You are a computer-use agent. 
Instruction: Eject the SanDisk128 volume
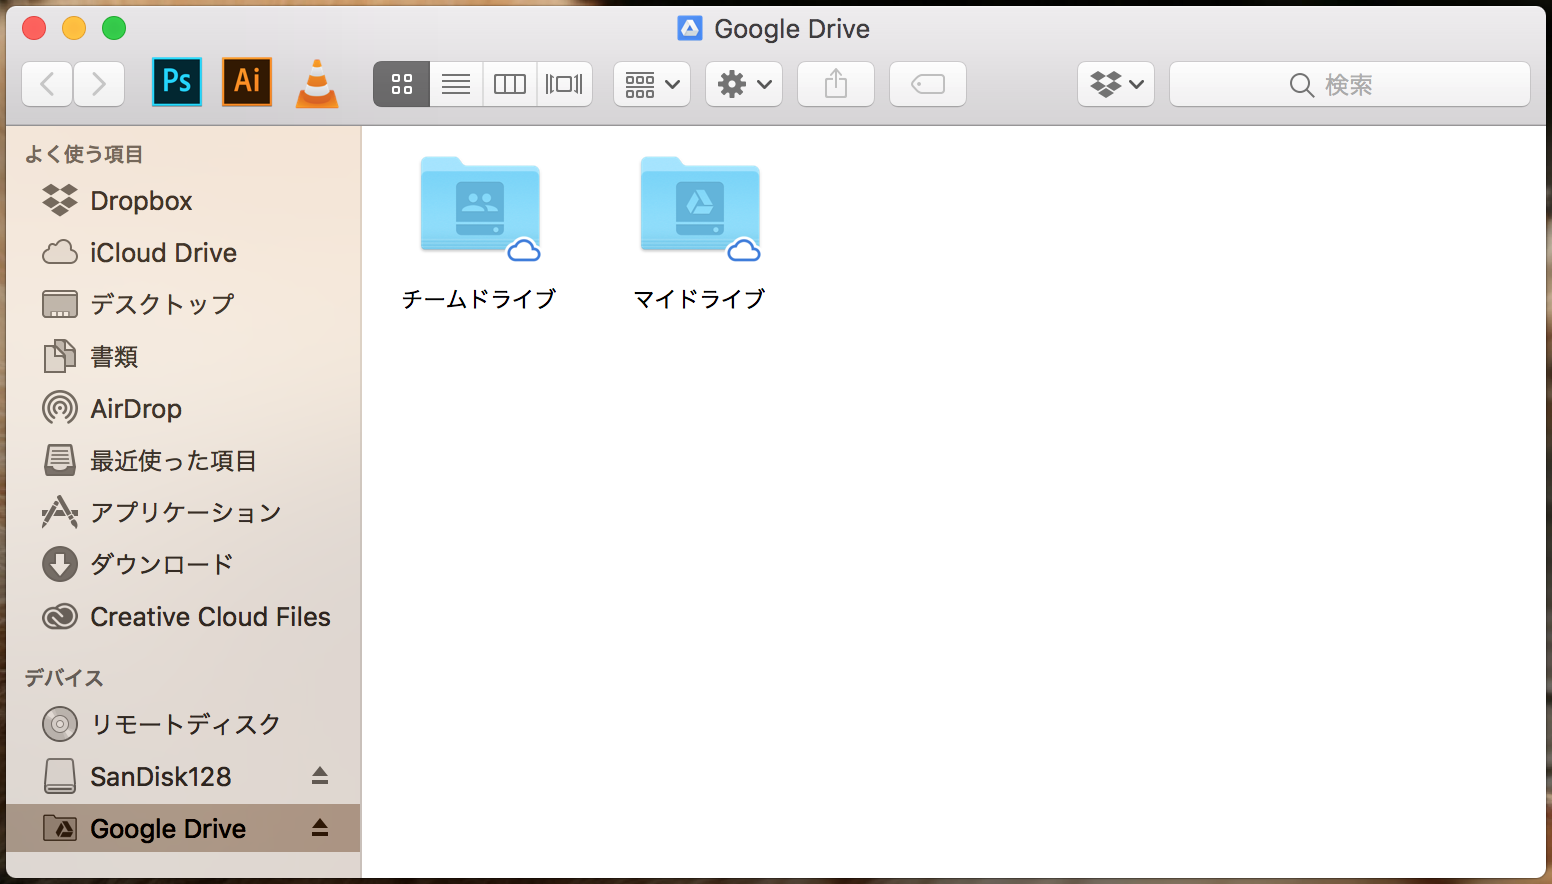point(320,776)
